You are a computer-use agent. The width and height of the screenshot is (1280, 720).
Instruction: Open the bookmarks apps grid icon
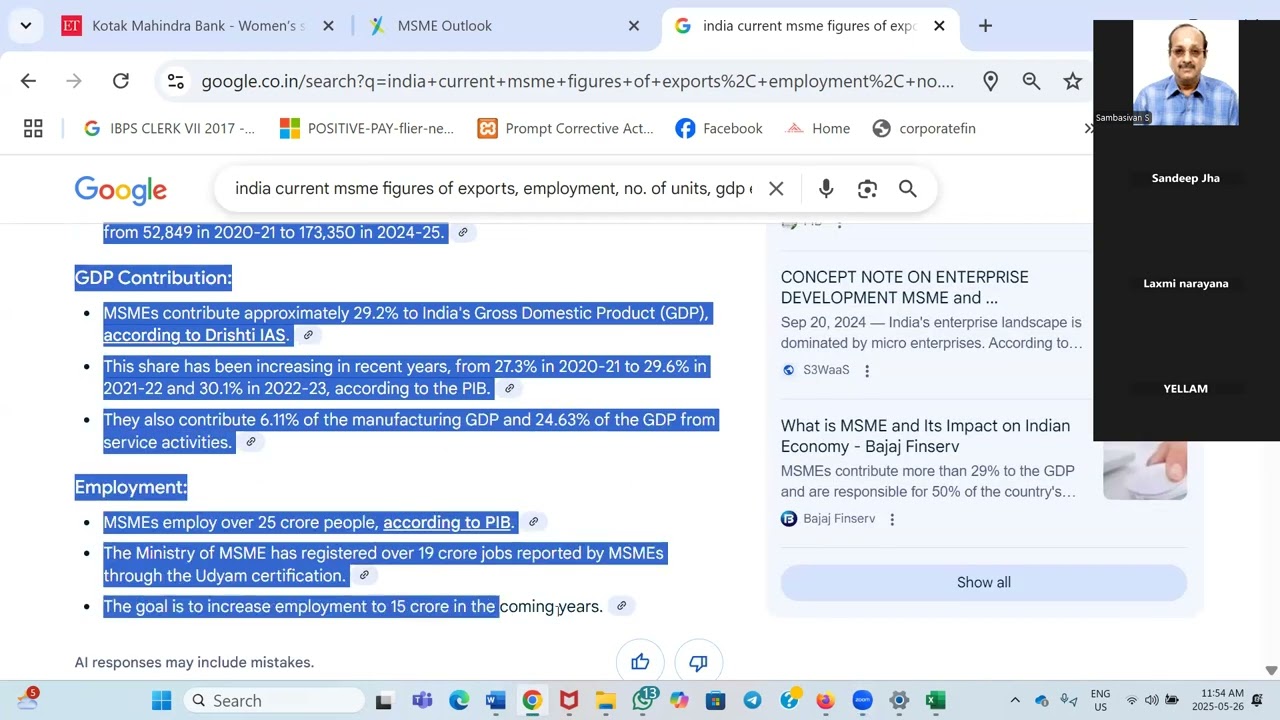click(x=33, y=128)
